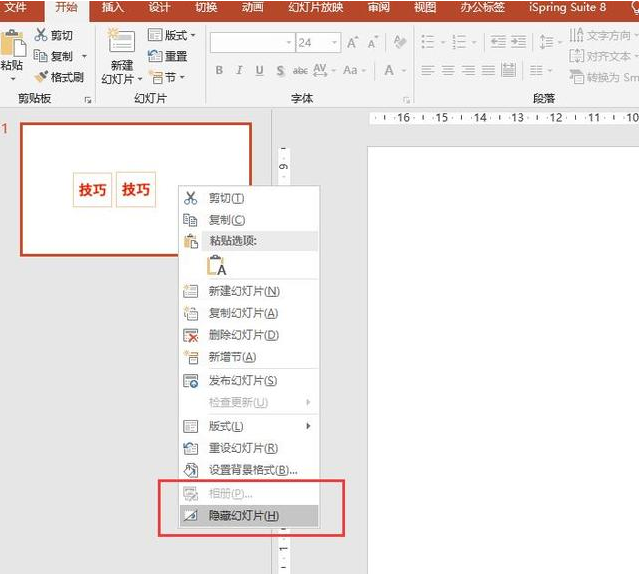Toggle Italic formatting button
This screenshot has height=574, width=640.
(x=240, y=71)
